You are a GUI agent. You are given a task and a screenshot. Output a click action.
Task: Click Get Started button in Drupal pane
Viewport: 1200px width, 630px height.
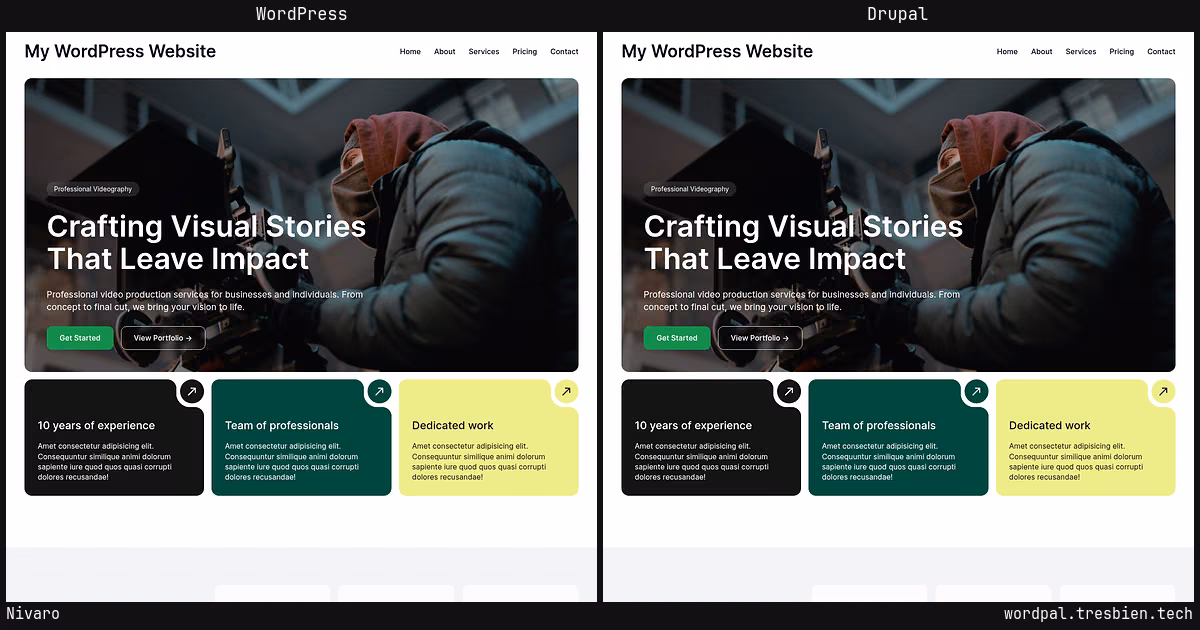click(x=677, y=338)
